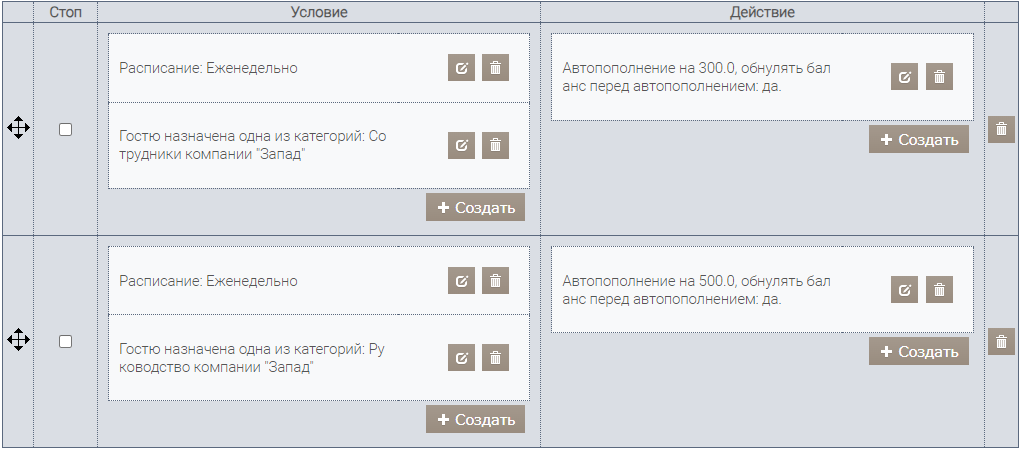Create a new action in second rule
The height and width of the screenshot is (450, 1021).
[919, 351]
